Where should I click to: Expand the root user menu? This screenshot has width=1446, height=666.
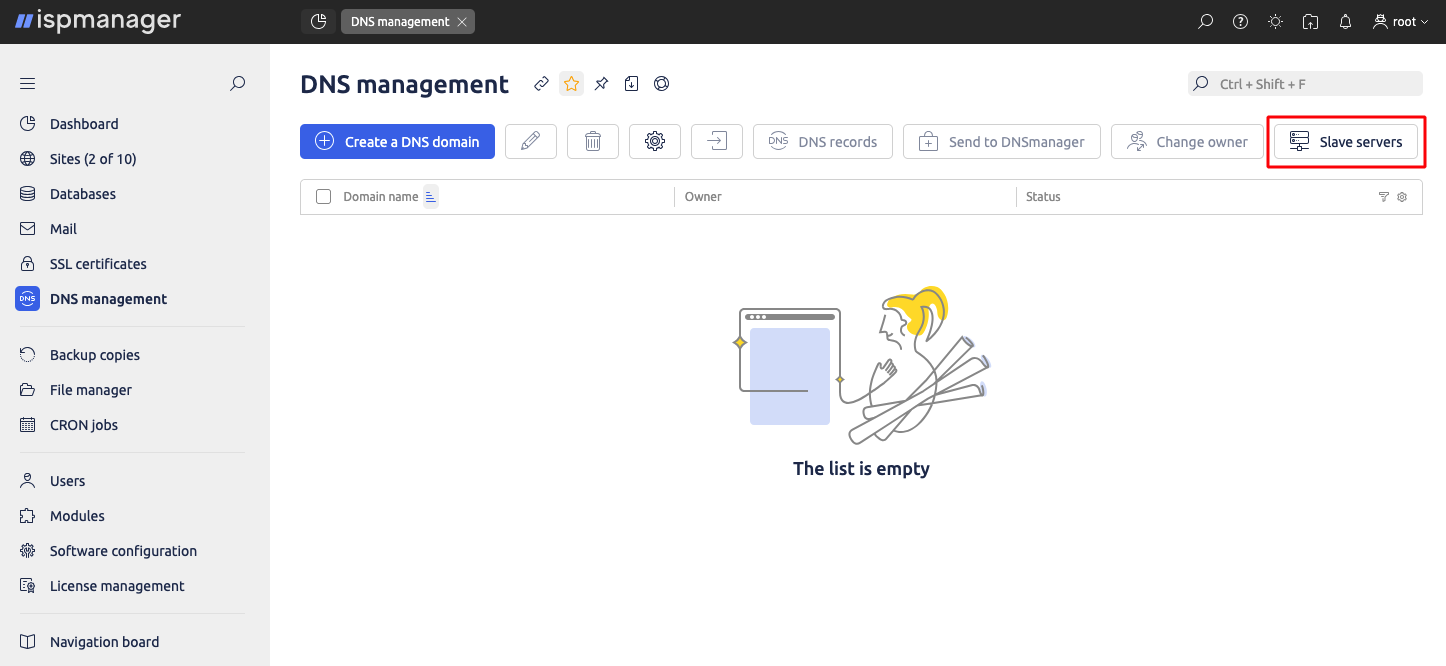pyautogui.click(x=1401, y=21)
